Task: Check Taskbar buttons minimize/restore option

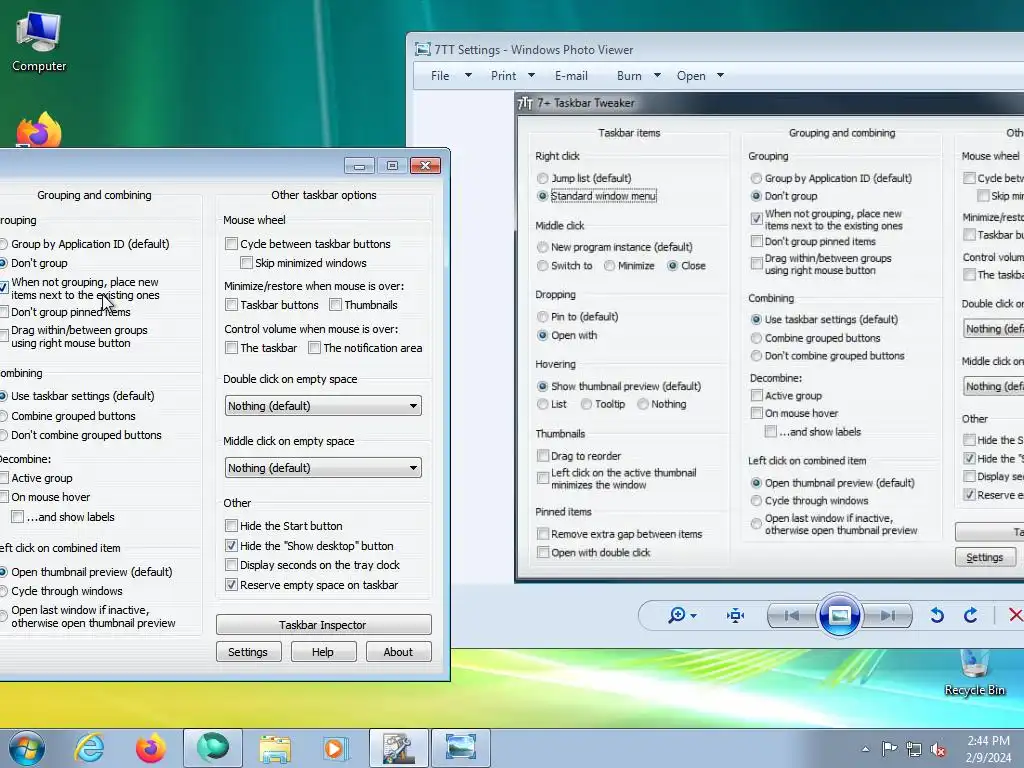Action: [x=231, y=304]
